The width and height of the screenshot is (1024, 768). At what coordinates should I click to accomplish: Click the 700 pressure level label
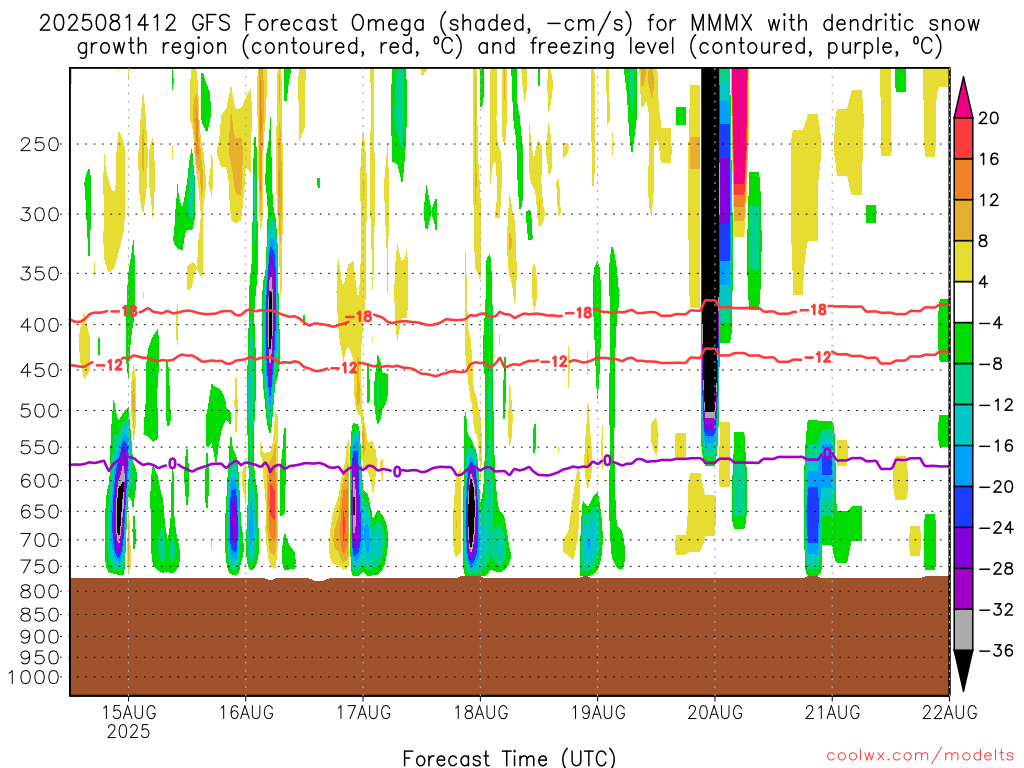click(x=40, y=540)
